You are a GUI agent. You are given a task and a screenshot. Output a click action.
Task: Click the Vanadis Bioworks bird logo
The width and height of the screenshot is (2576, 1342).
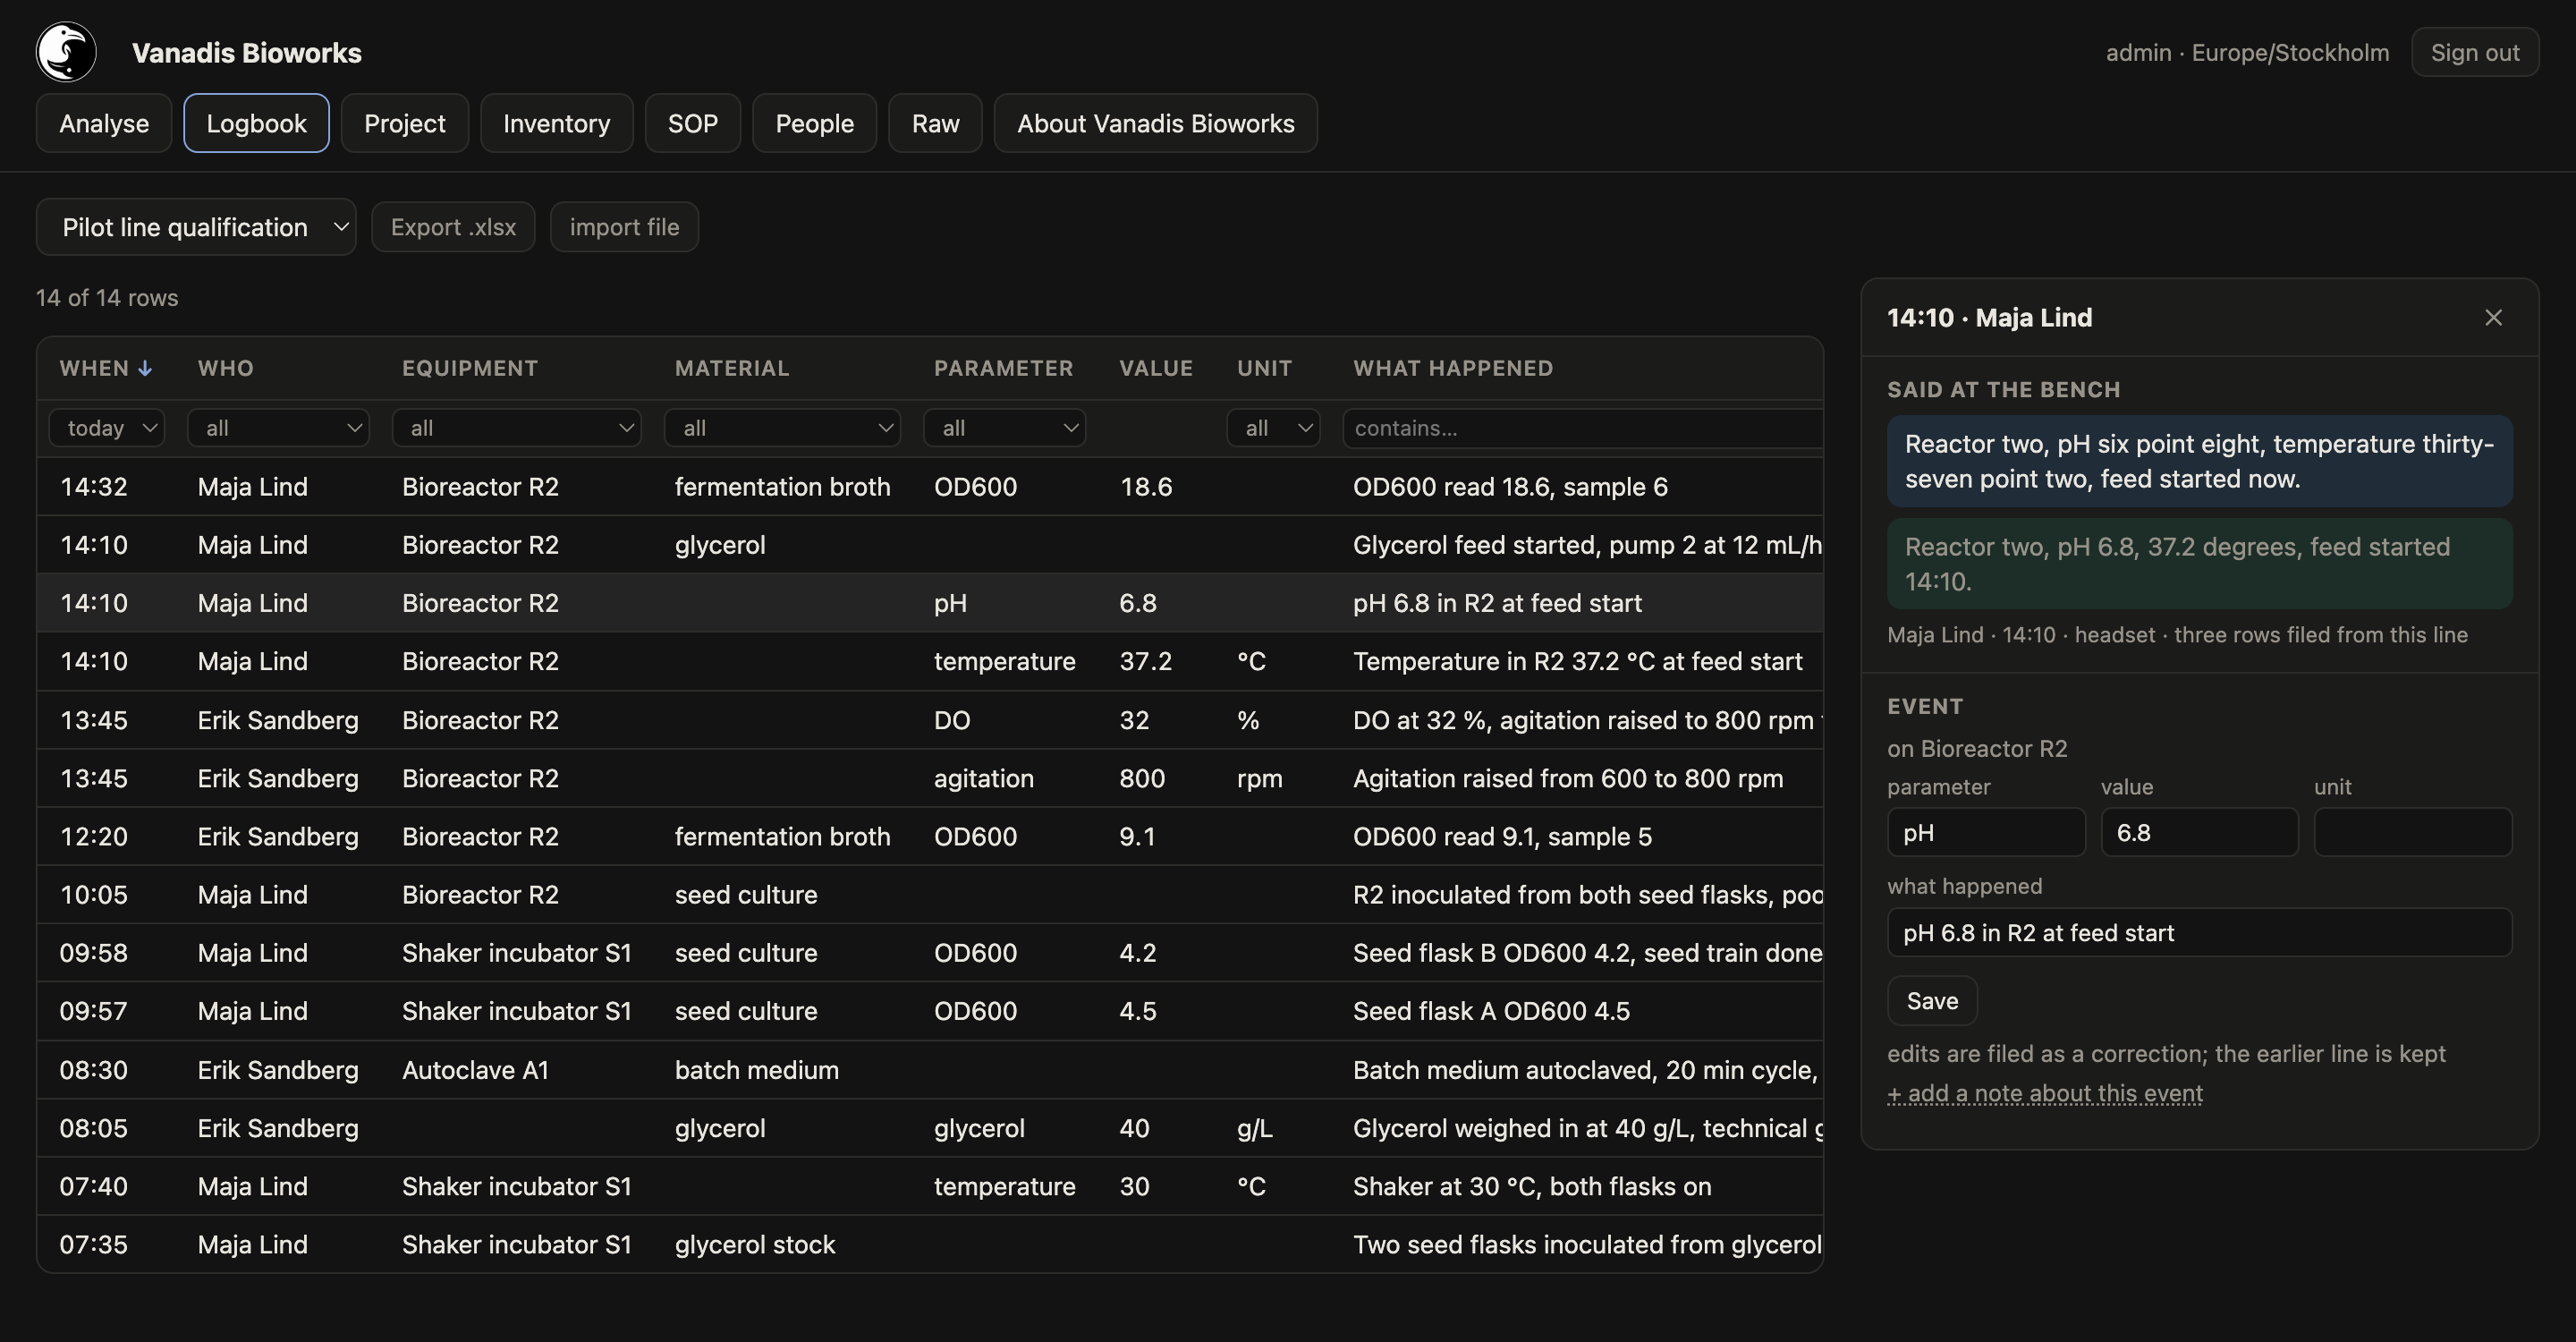66,52
